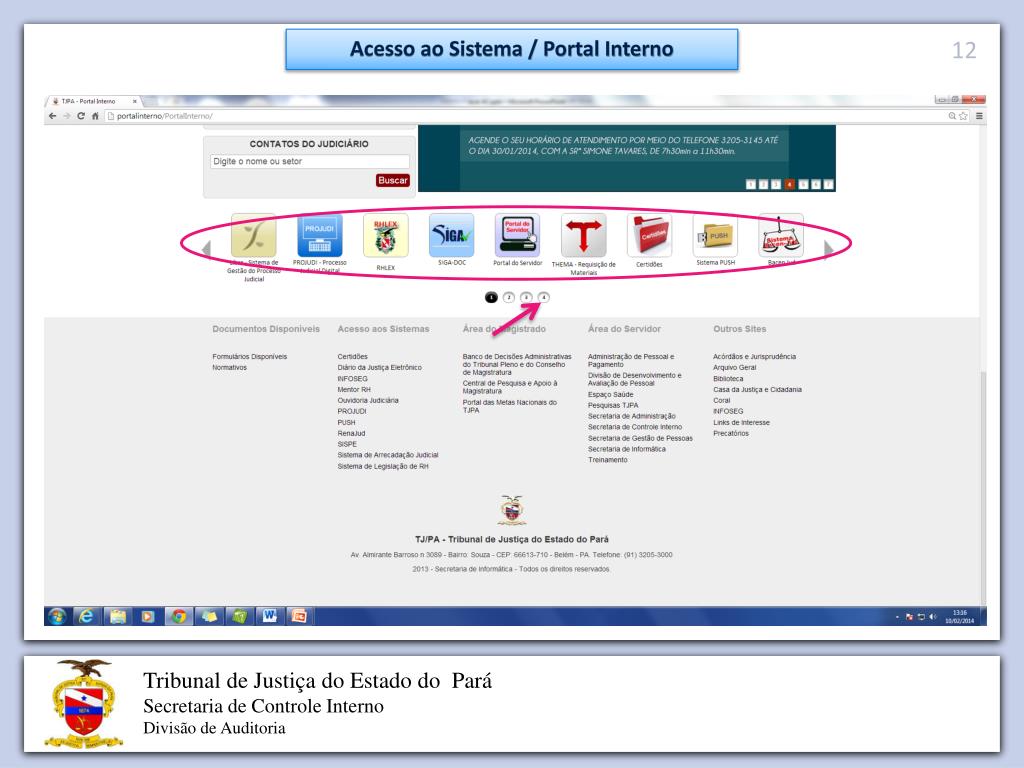
Task: Open the Treinamento link
Action: [607, 460]
